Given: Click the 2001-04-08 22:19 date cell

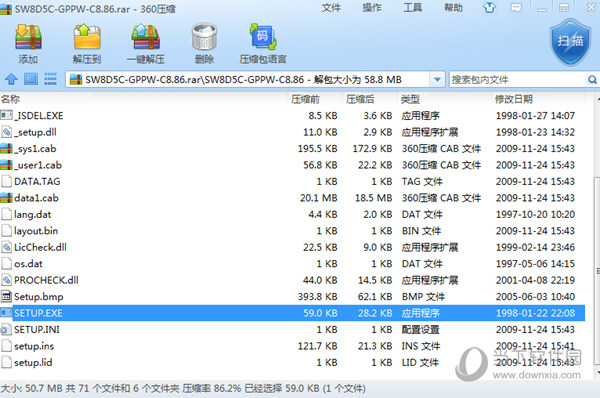Looking at the screenshot, I should [535, 280].
